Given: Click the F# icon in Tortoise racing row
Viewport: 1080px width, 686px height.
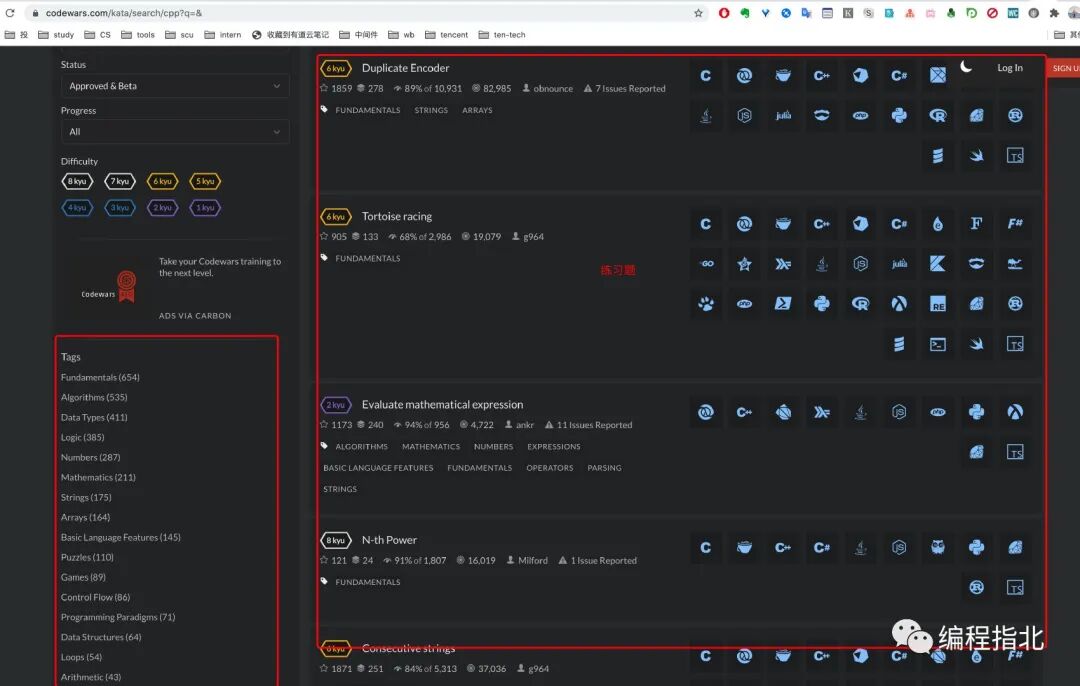Looking at the screenshot, I should pos(1015,224).
